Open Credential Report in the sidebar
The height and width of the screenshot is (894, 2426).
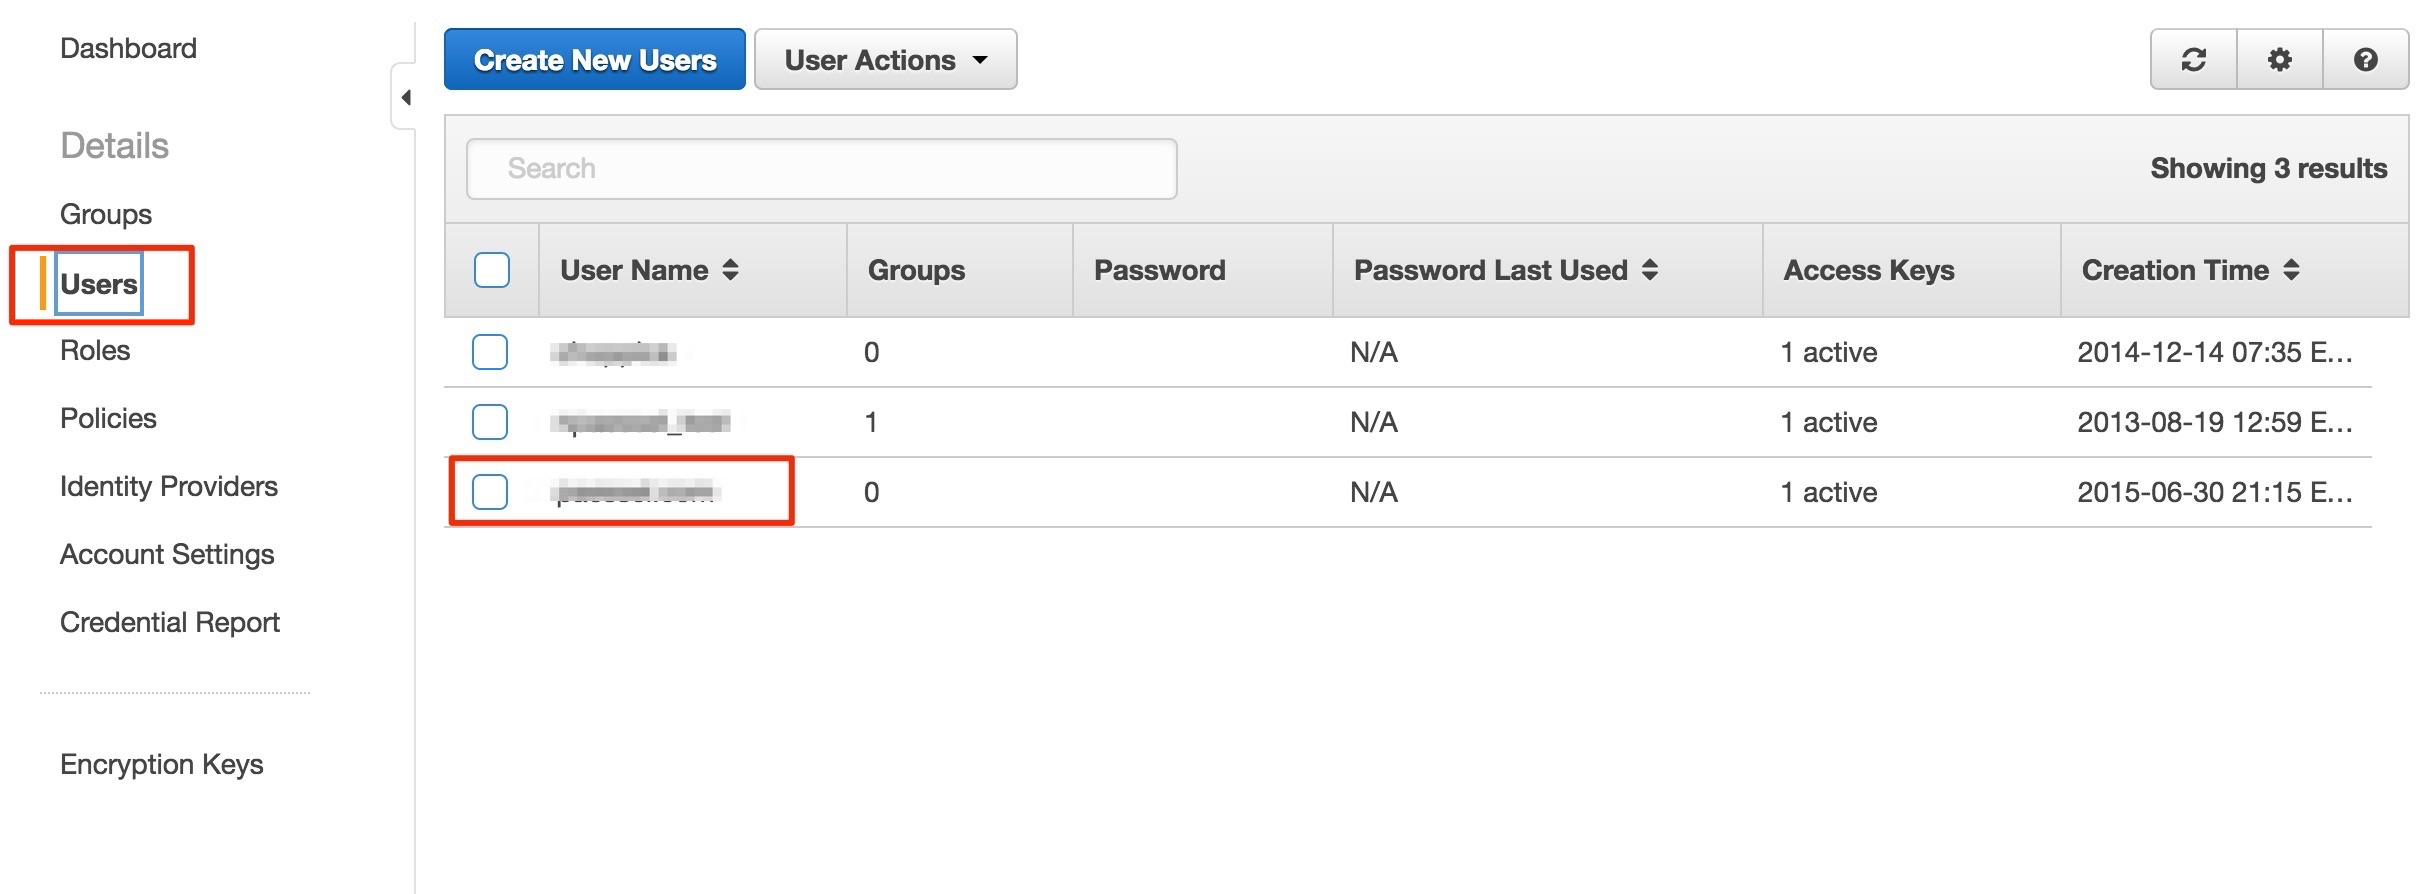click(x=170, y=622)
